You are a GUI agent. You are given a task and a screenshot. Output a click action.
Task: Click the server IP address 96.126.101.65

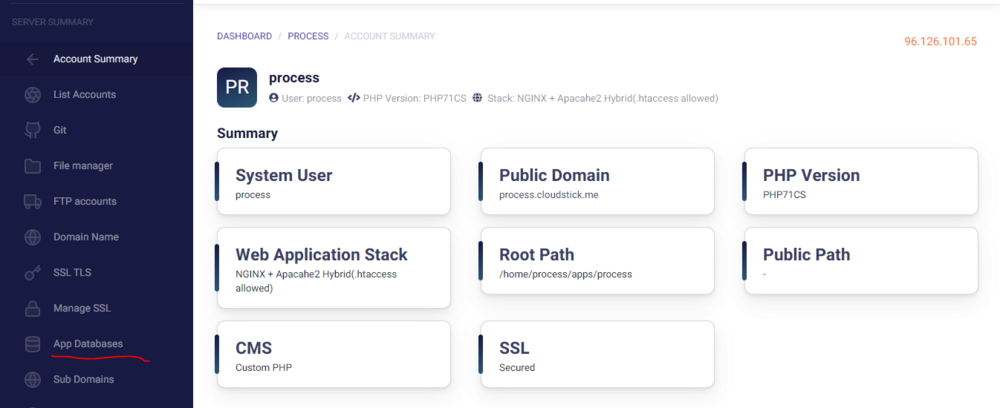(940, 42)
